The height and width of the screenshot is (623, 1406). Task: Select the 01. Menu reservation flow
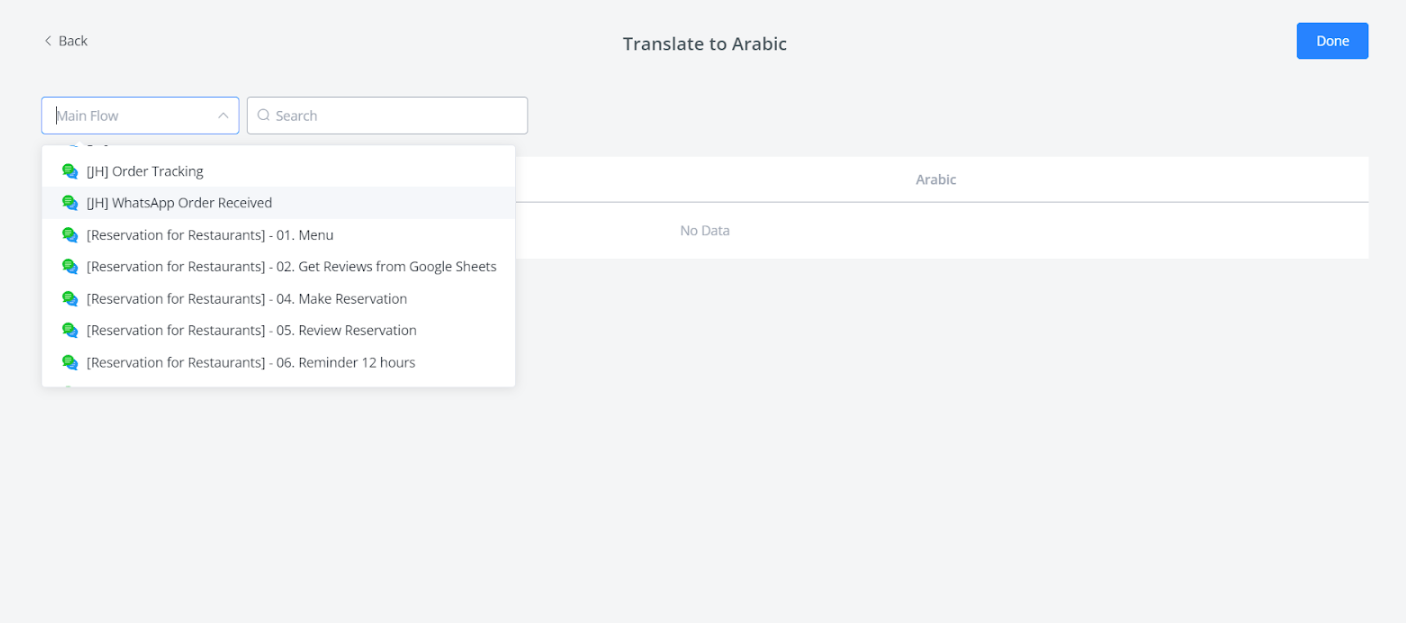pos(210,235)
